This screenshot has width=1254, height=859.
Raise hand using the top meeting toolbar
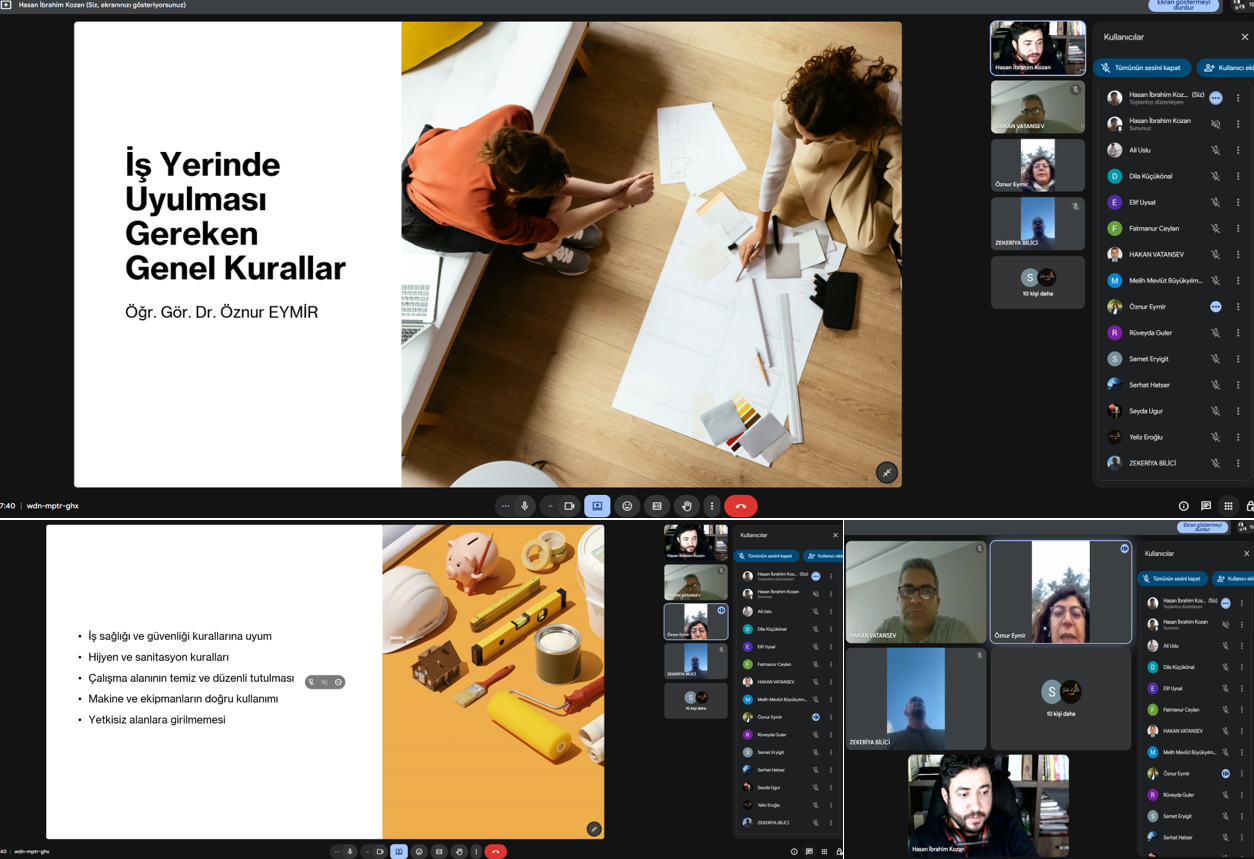tap(686, 506)
